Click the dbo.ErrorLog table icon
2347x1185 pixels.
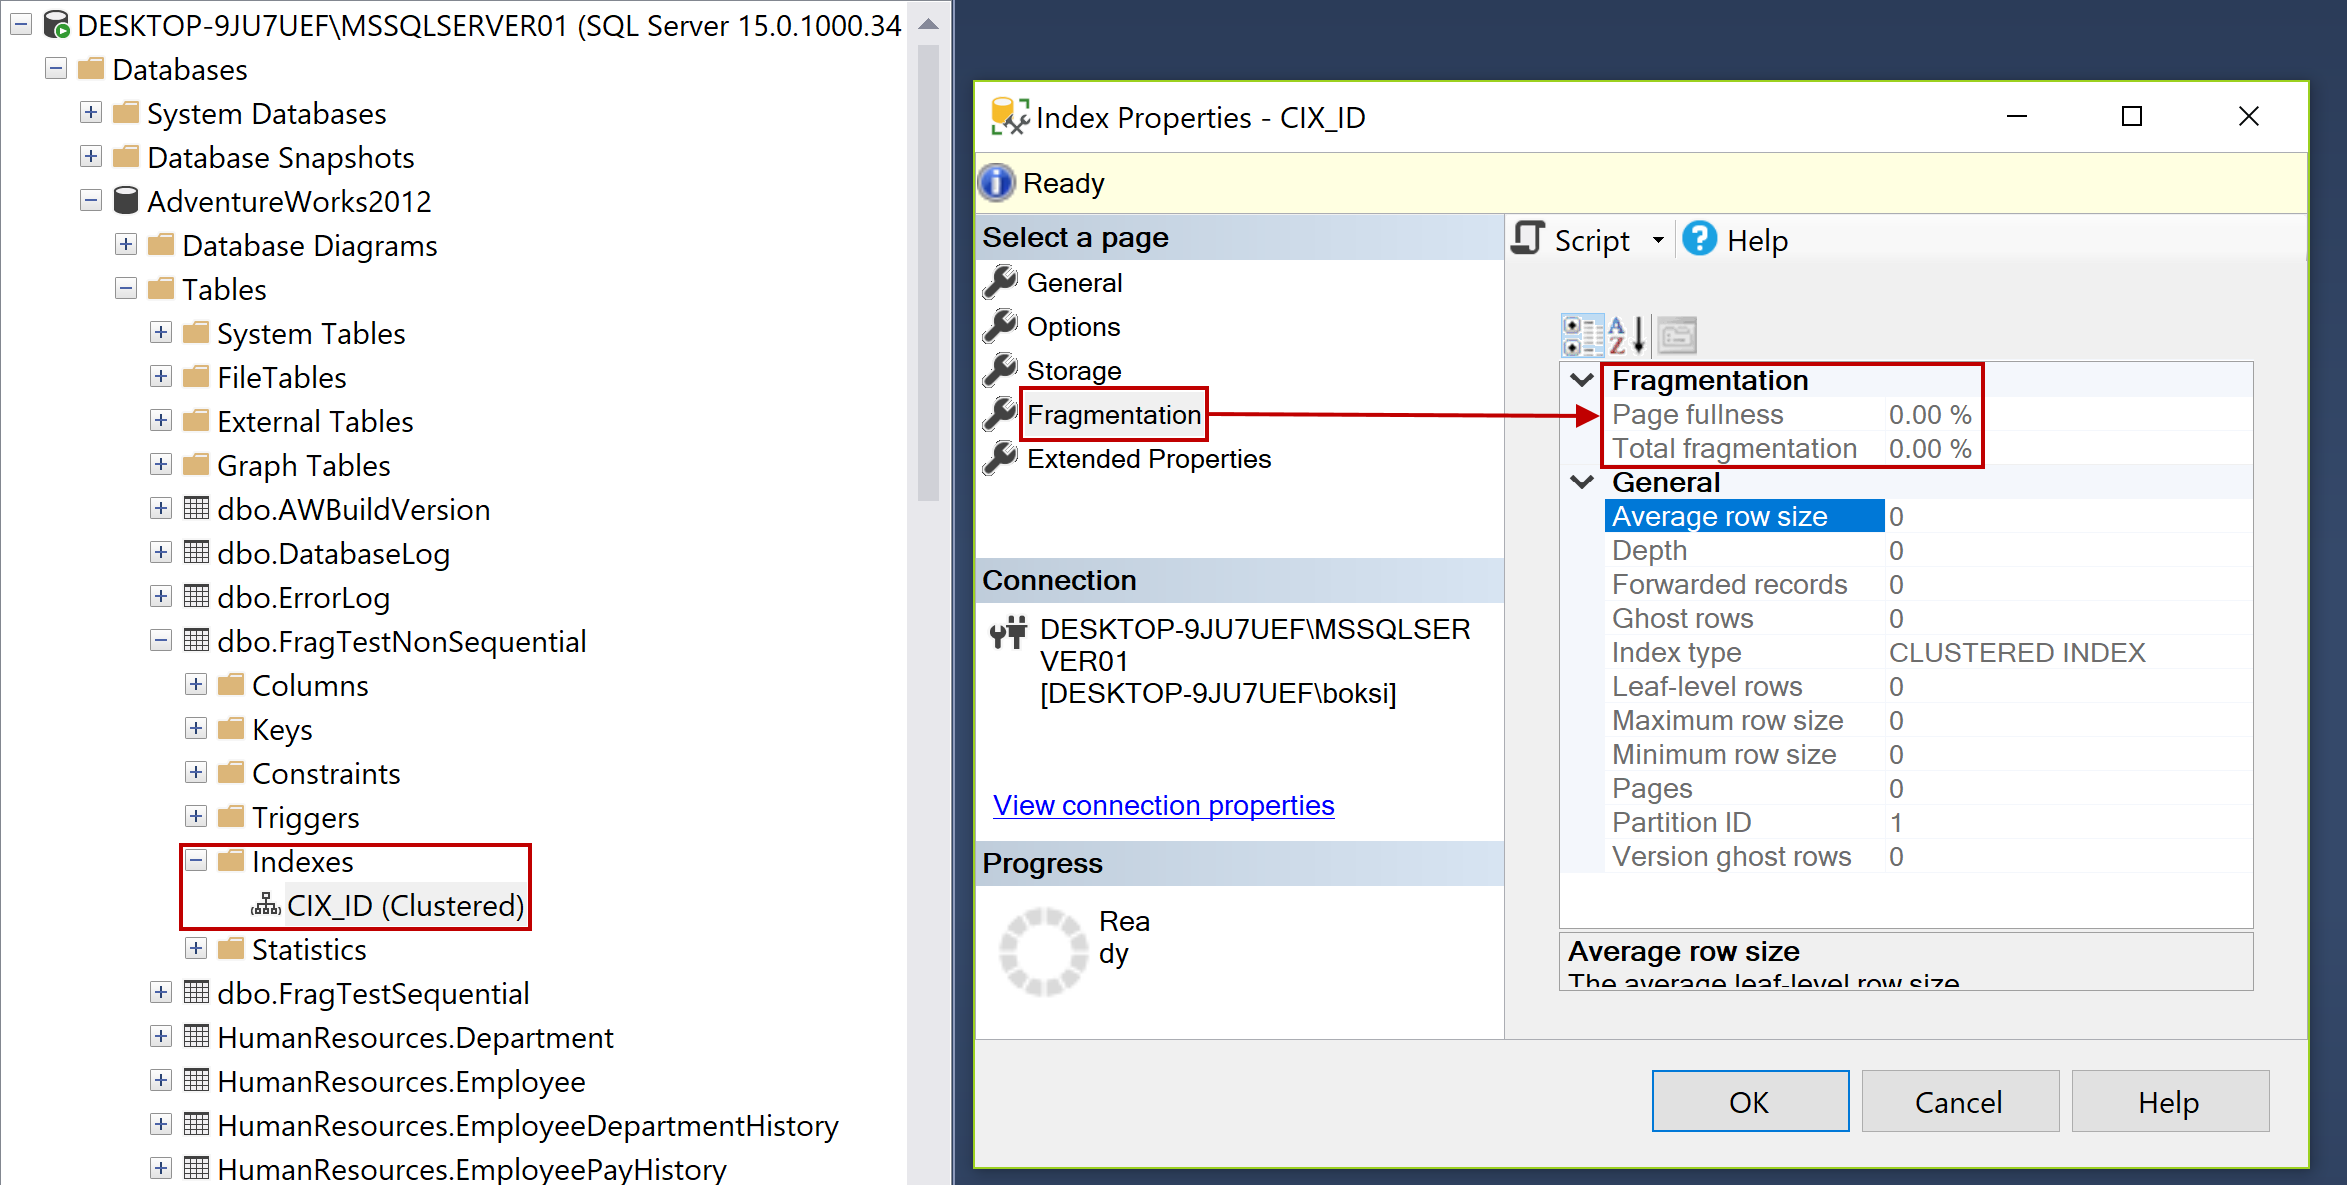pyautogui.click(x=196, y=597)
